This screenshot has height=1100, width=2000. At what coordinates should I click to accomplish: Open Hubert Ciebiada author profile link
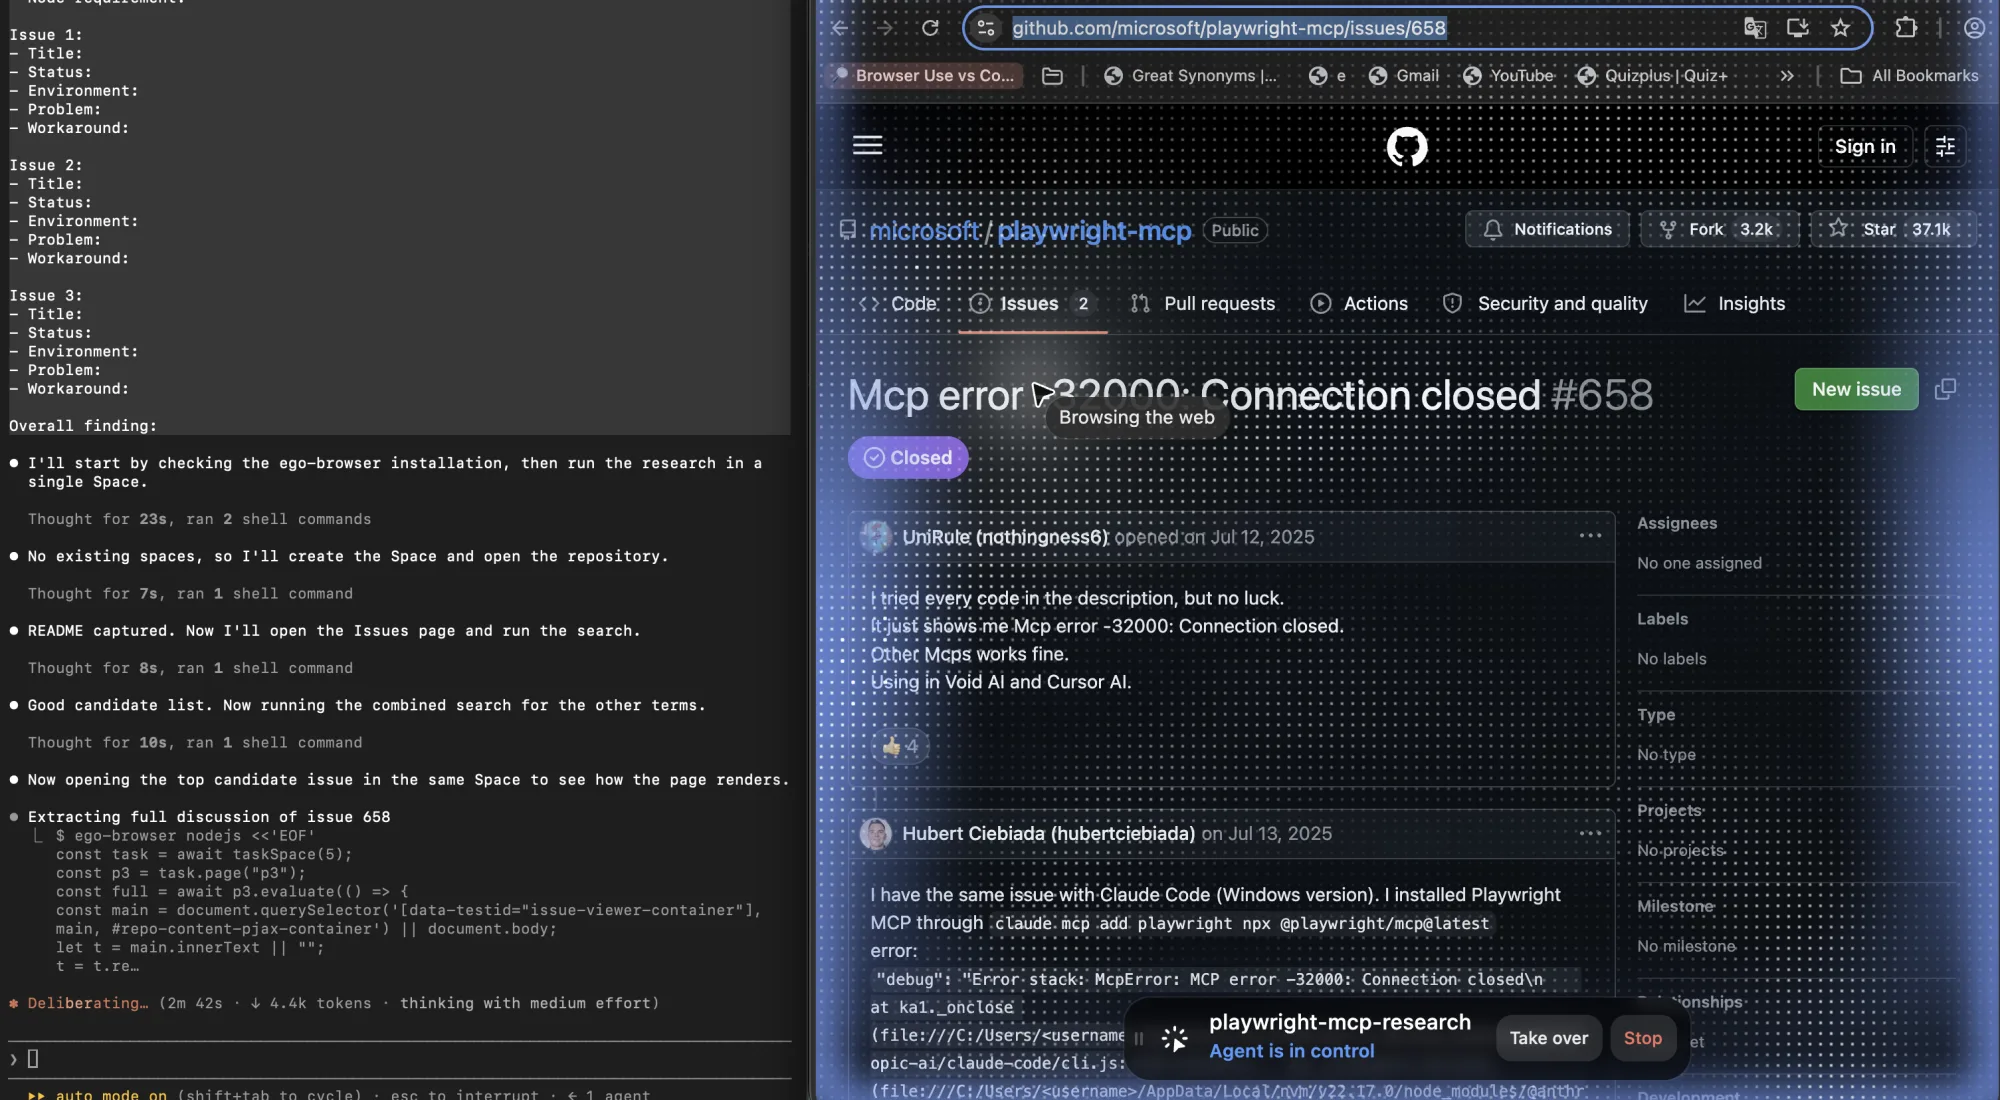click(1048, 834)
